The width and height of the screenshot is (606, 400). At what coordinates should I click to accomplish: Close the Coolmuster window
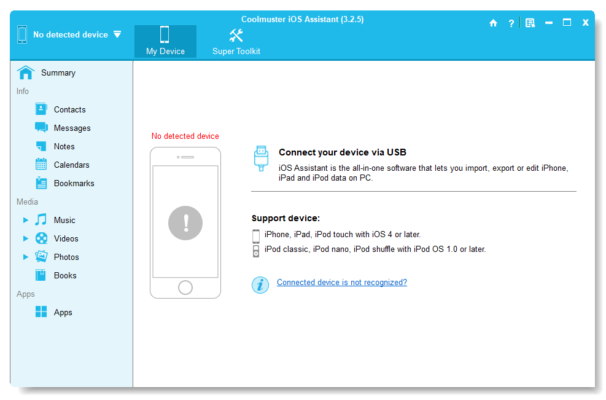[585, 22]
